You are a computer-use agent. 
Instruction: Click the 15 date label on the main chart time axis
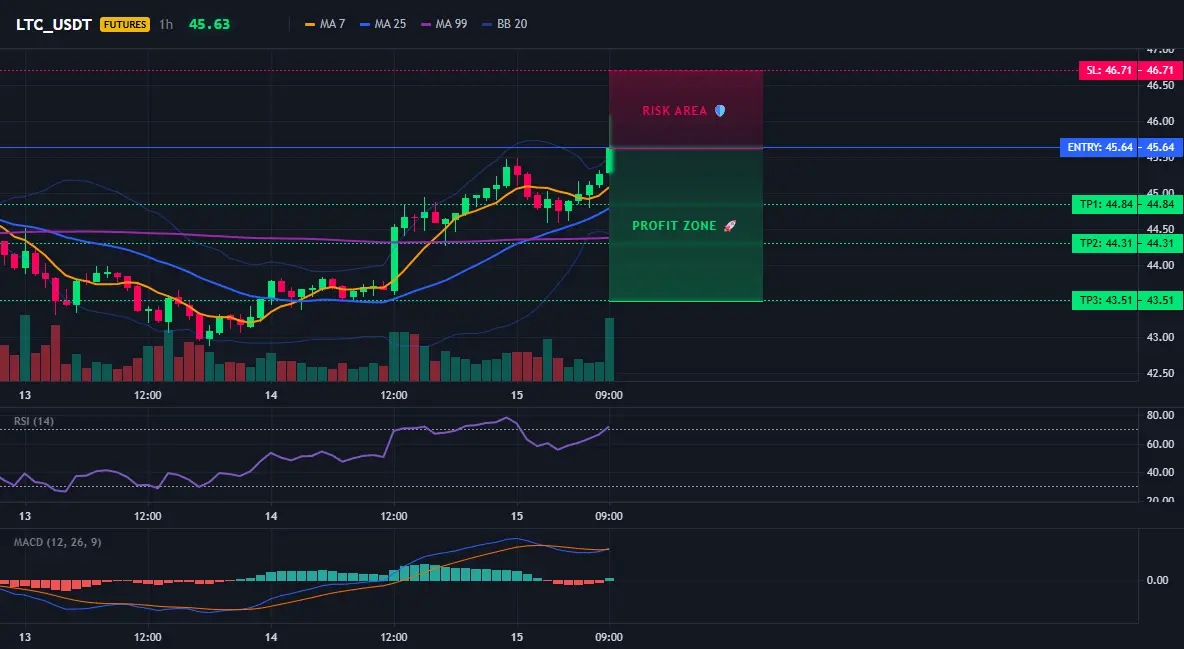pyautogui.click(x=516, y=395)
